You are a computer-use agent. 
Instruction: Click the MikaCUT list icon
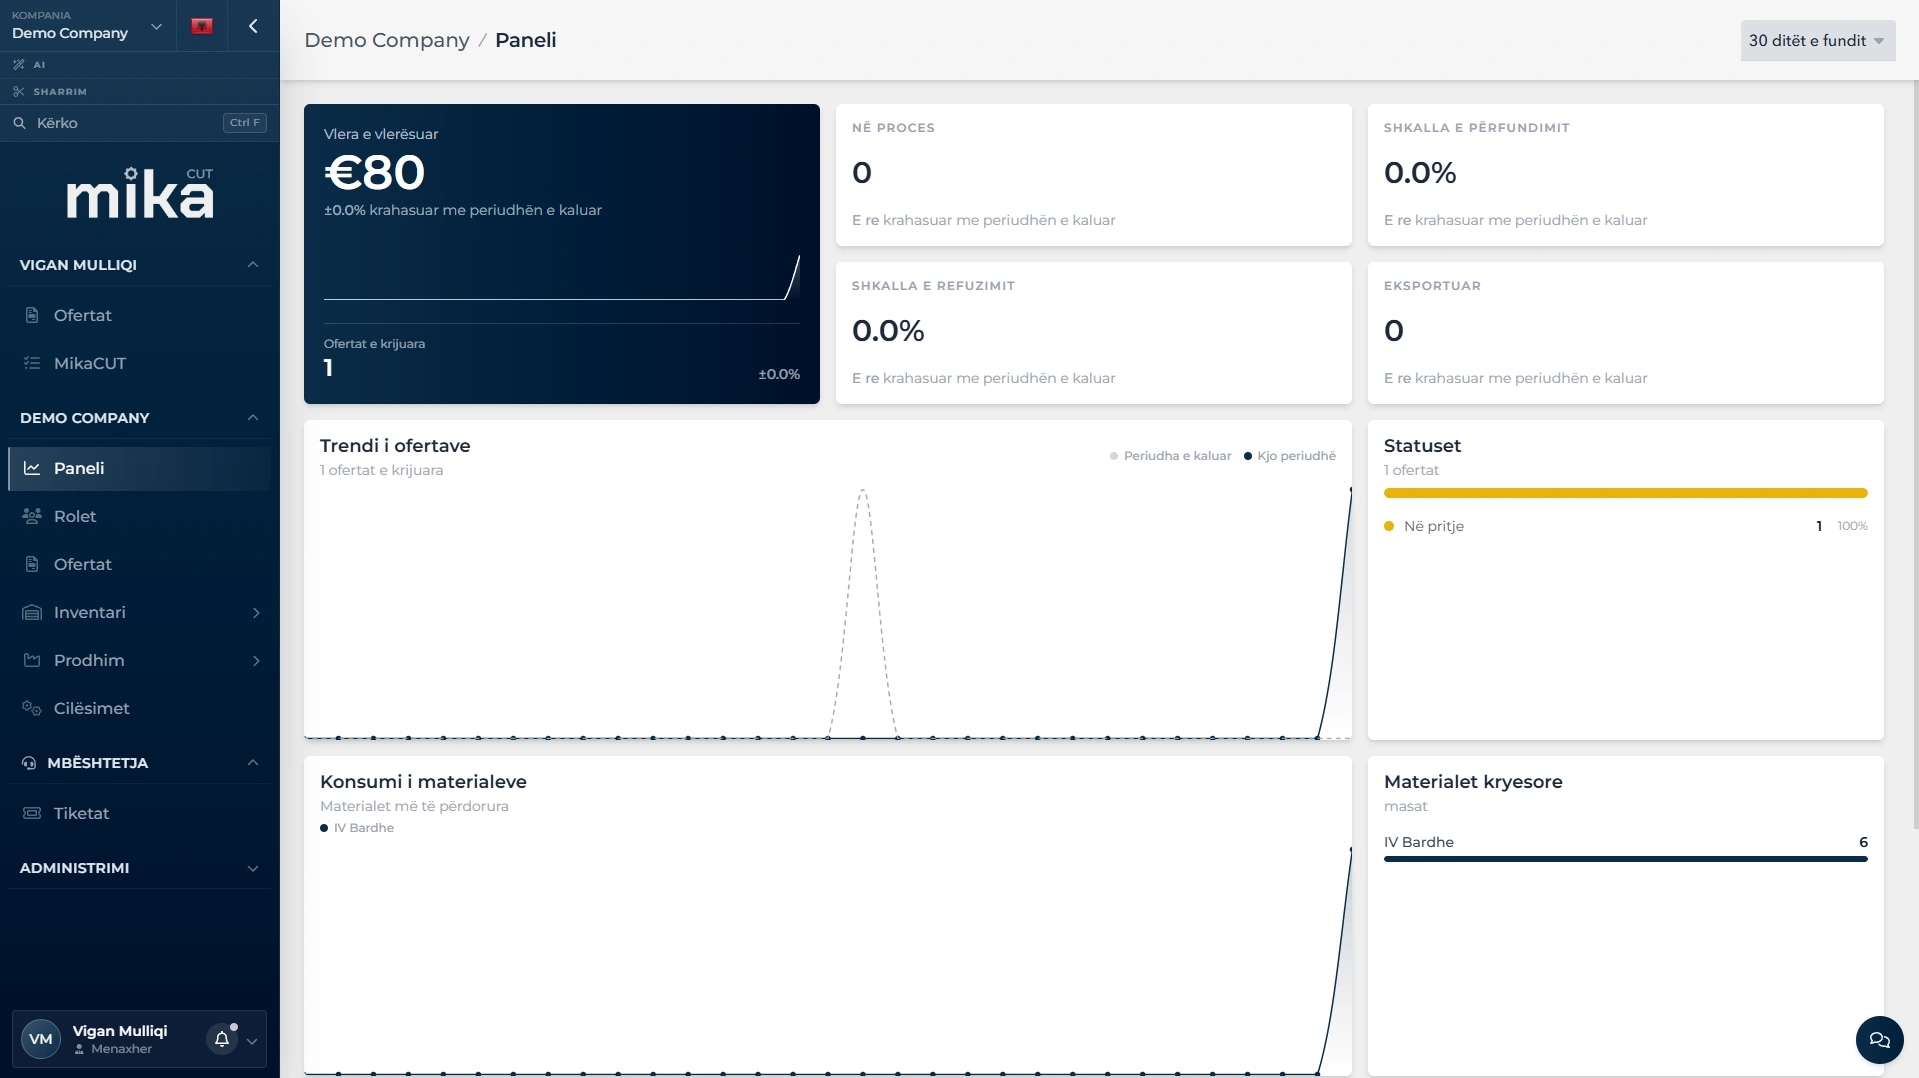point(32,363)
